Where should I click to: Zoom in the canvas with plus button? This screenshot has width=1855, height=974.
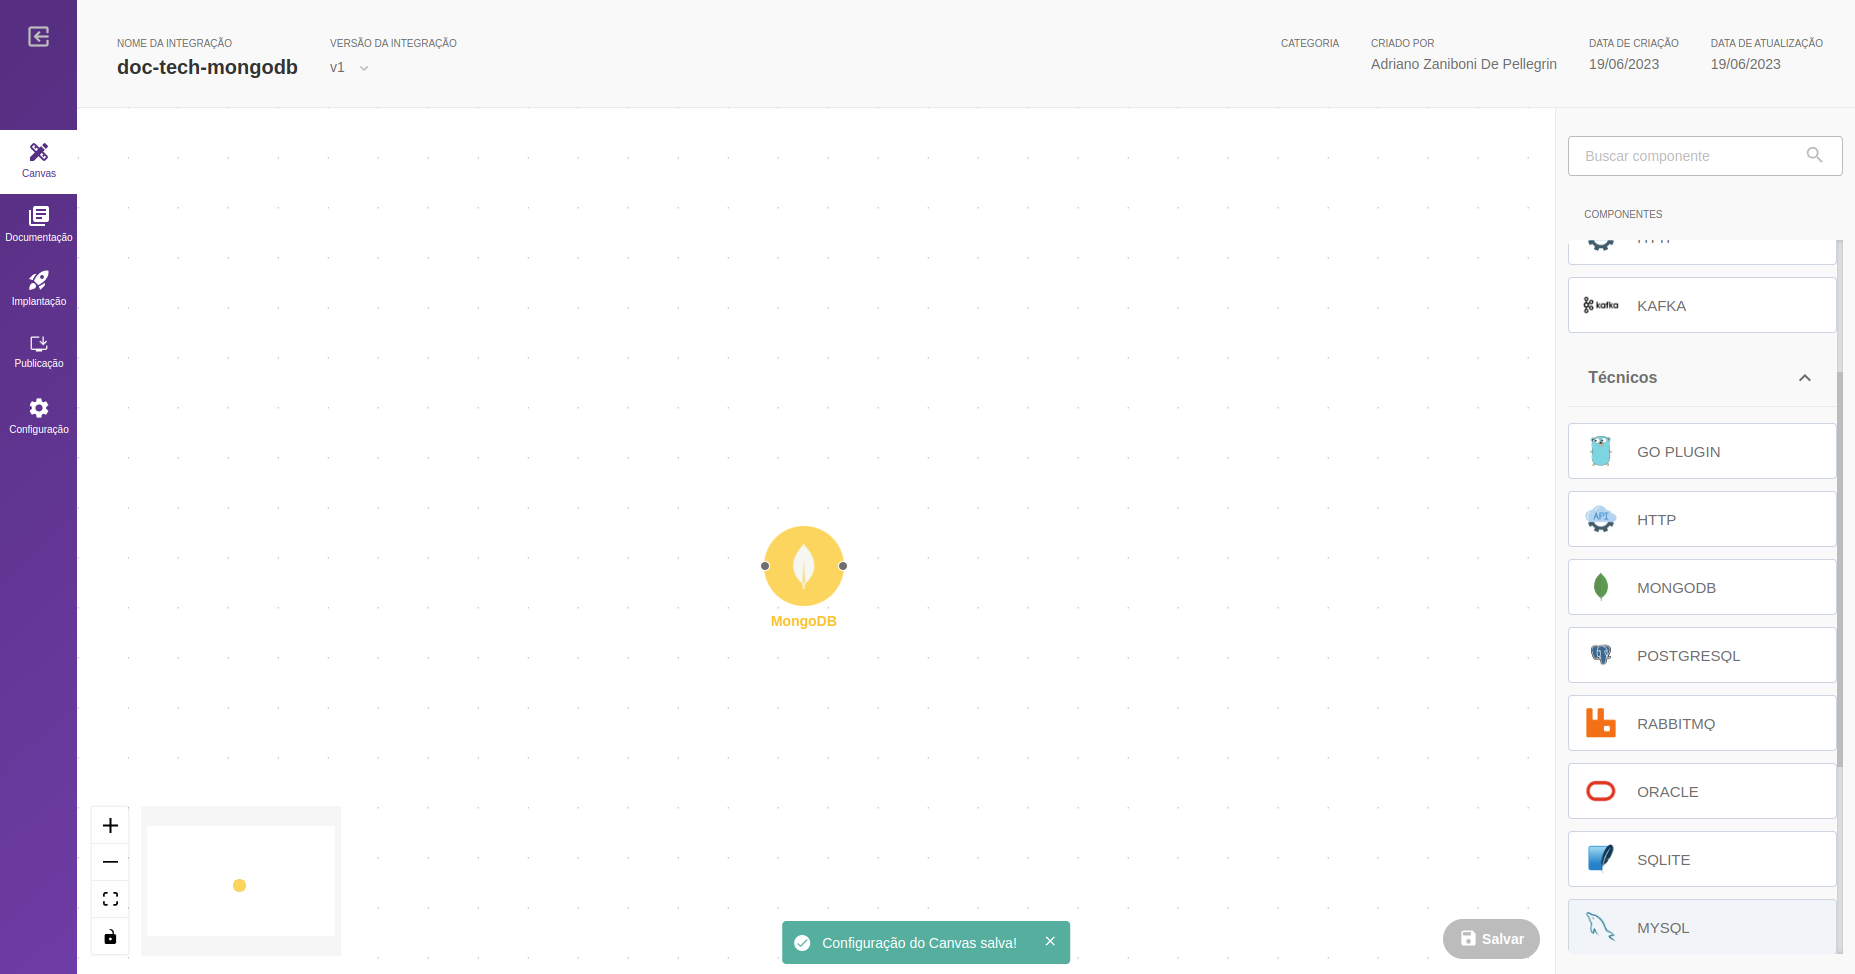pyautogui.click(x=110, y=825)
